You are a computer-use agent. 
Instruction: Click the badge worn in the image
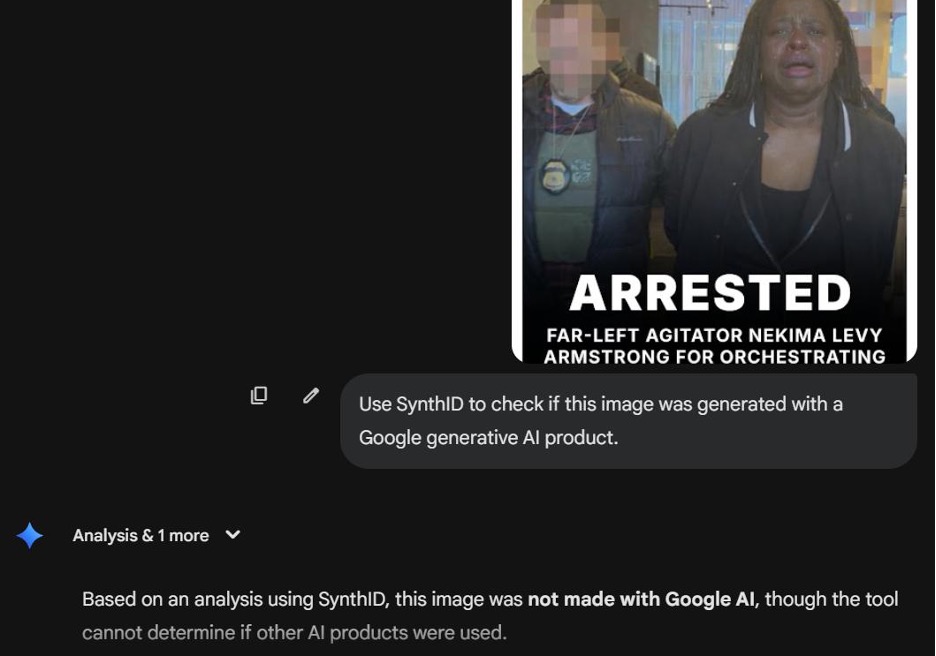[x=554, y=177]
